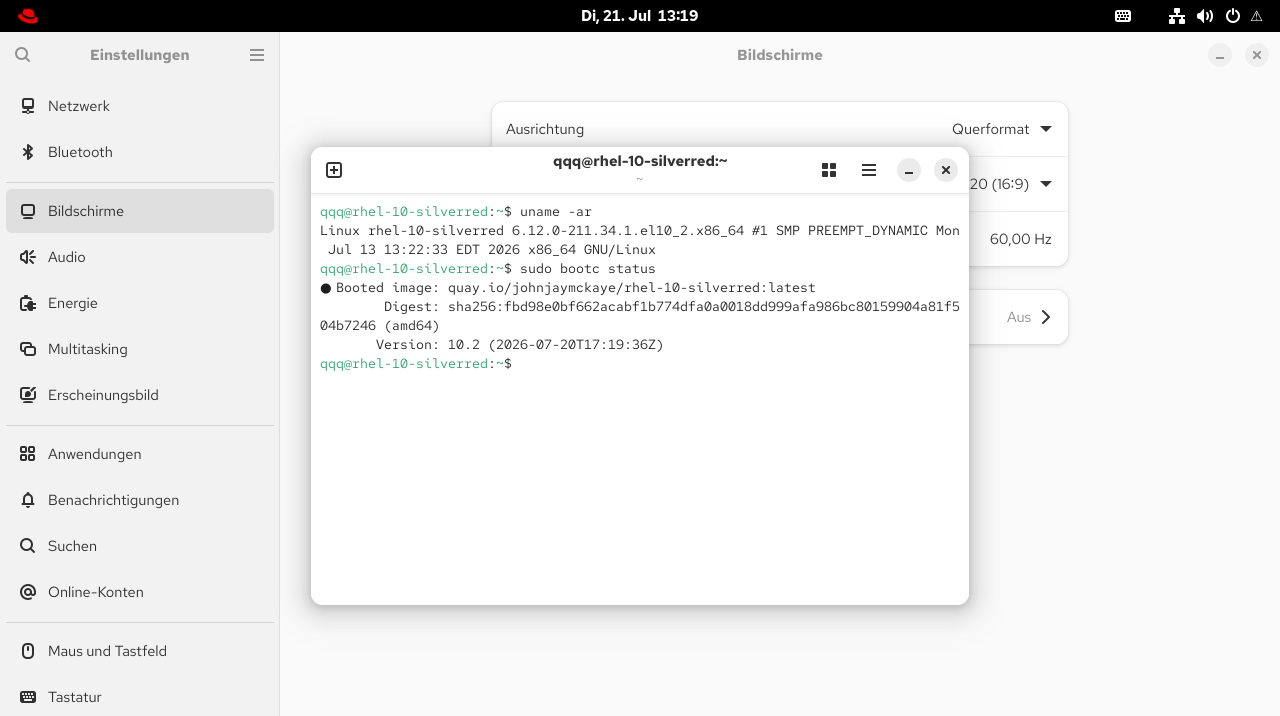Click the 'uname -ar' command text
The height and width of the screenshot is (716, 1280).
point(556,212)
